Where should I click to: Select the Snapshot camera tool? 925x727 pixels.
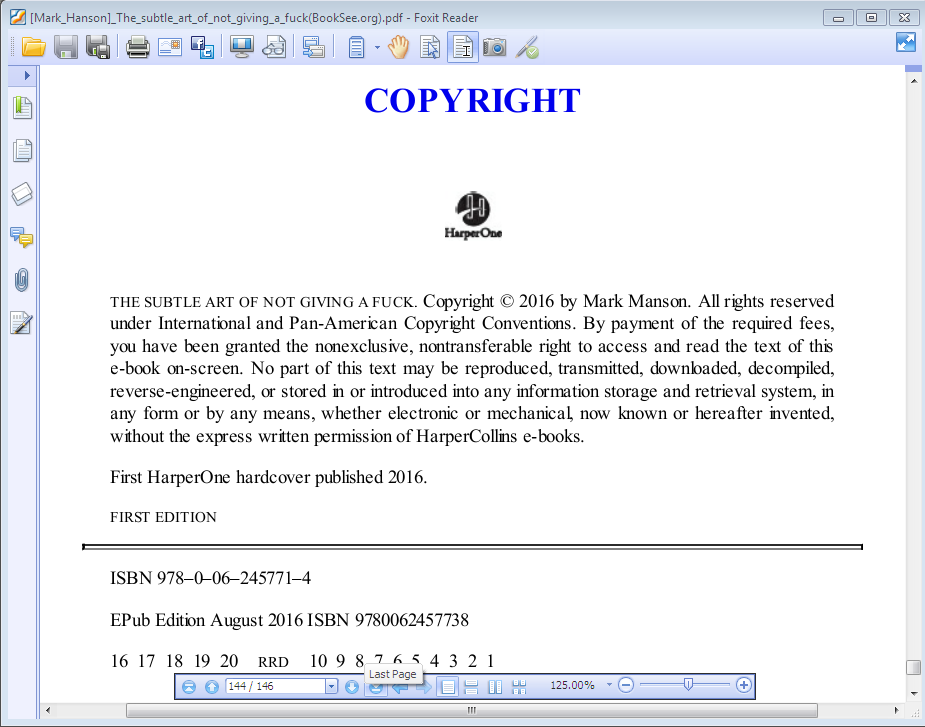[494, 47]
